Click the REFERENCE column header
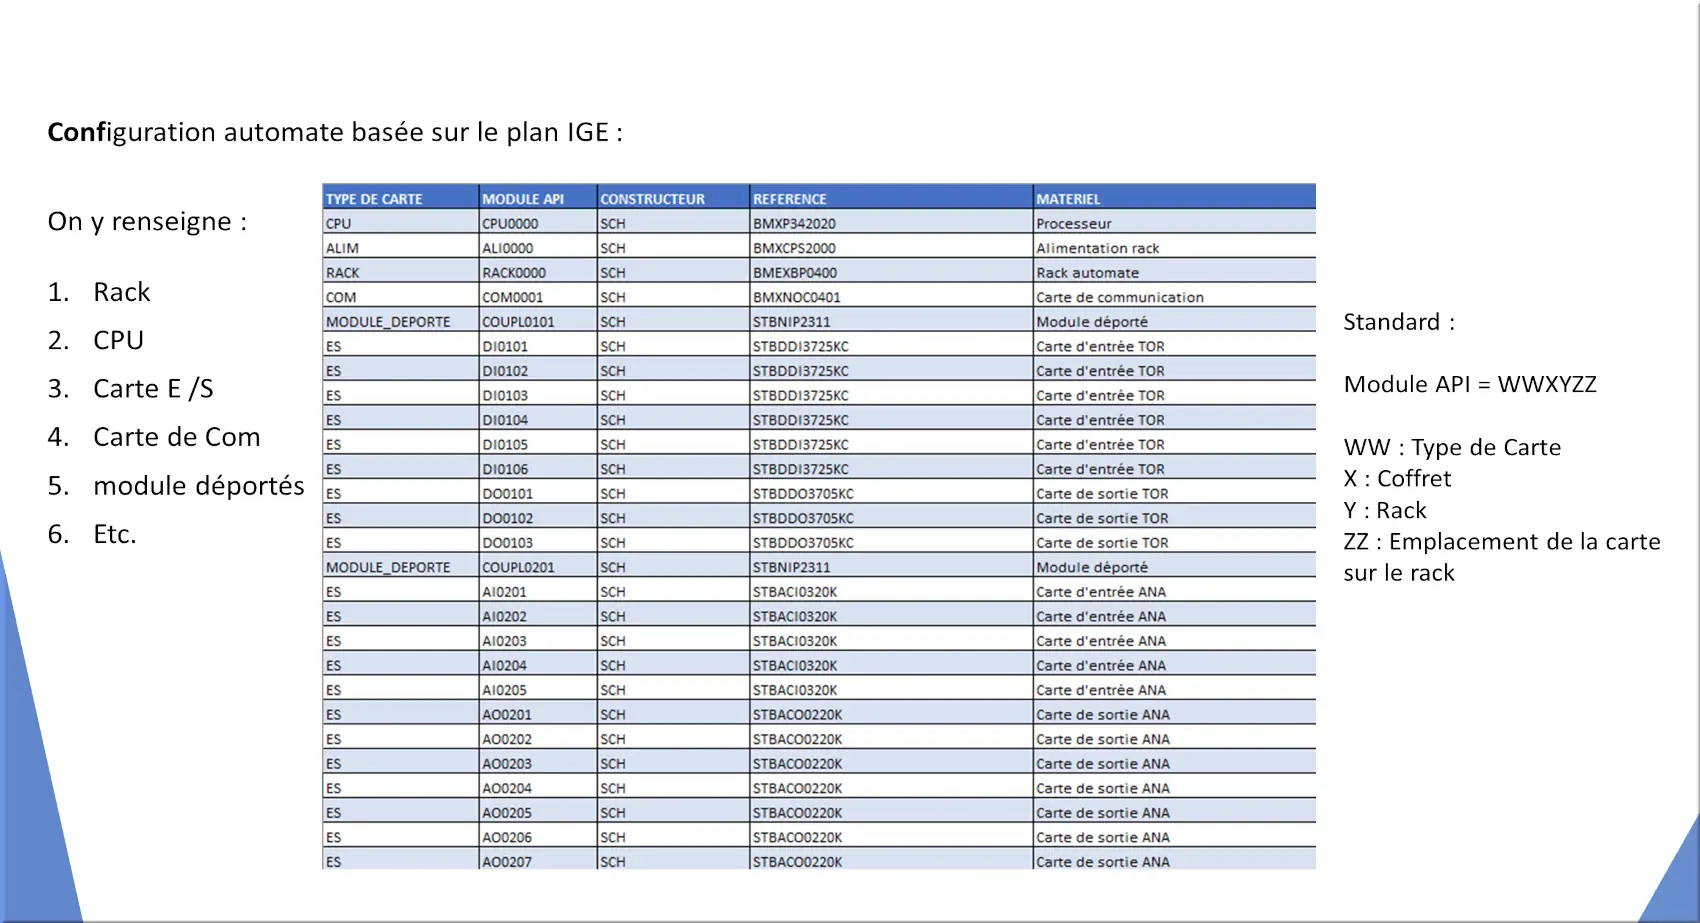Screen dimensions: 1700x923 (x=891, y=198)
